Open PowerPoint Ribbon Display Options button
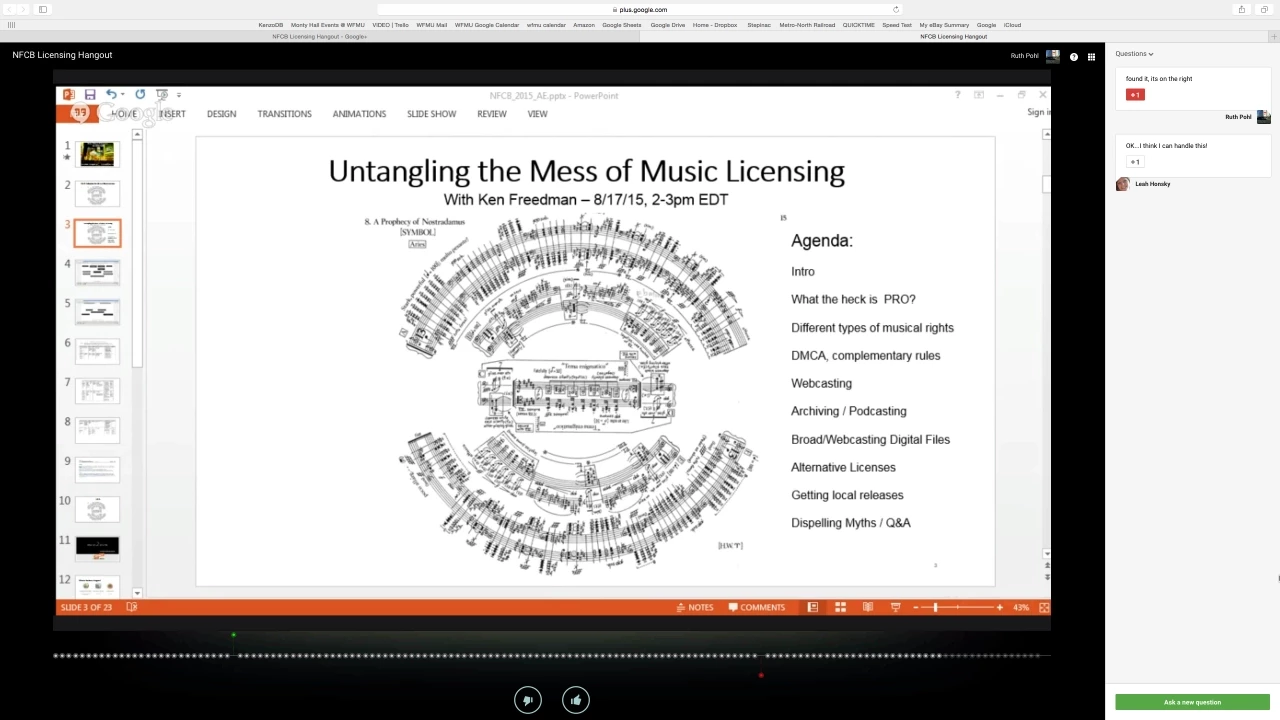This screenshot has width=1280, height=720. tap(978, 95)
